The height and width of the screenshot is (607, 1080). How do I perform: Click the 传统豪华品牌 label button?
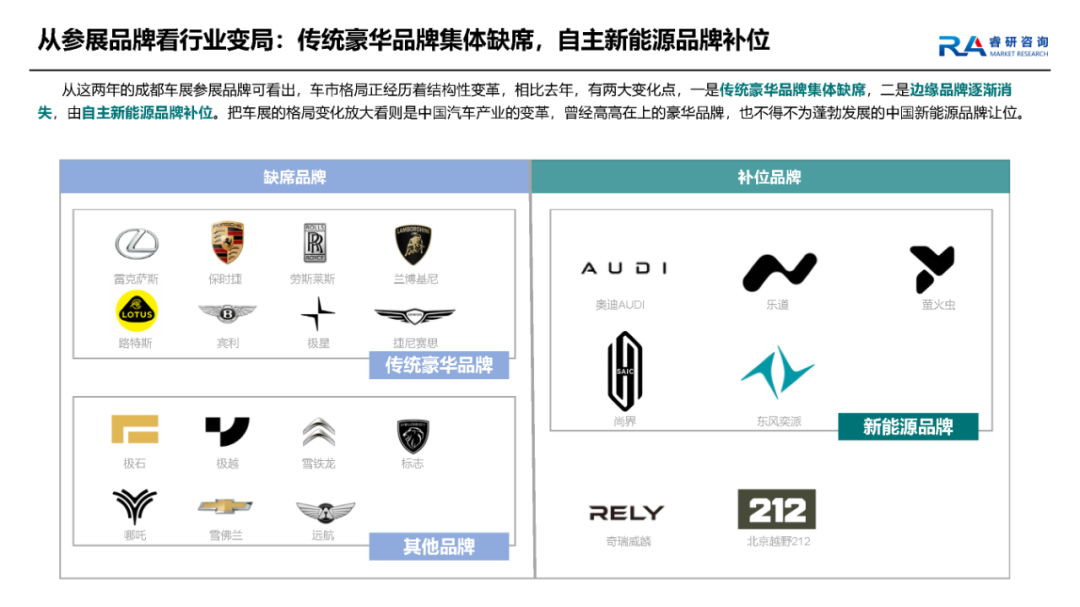[439, 365]
